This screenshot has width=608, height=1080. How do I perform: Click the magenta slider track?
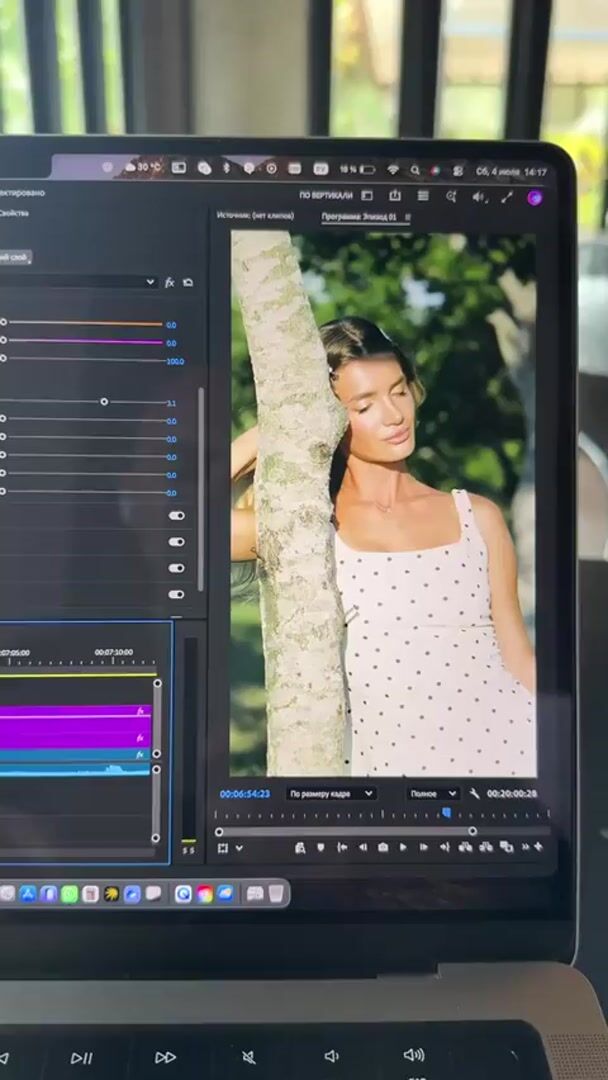(85, 341)
